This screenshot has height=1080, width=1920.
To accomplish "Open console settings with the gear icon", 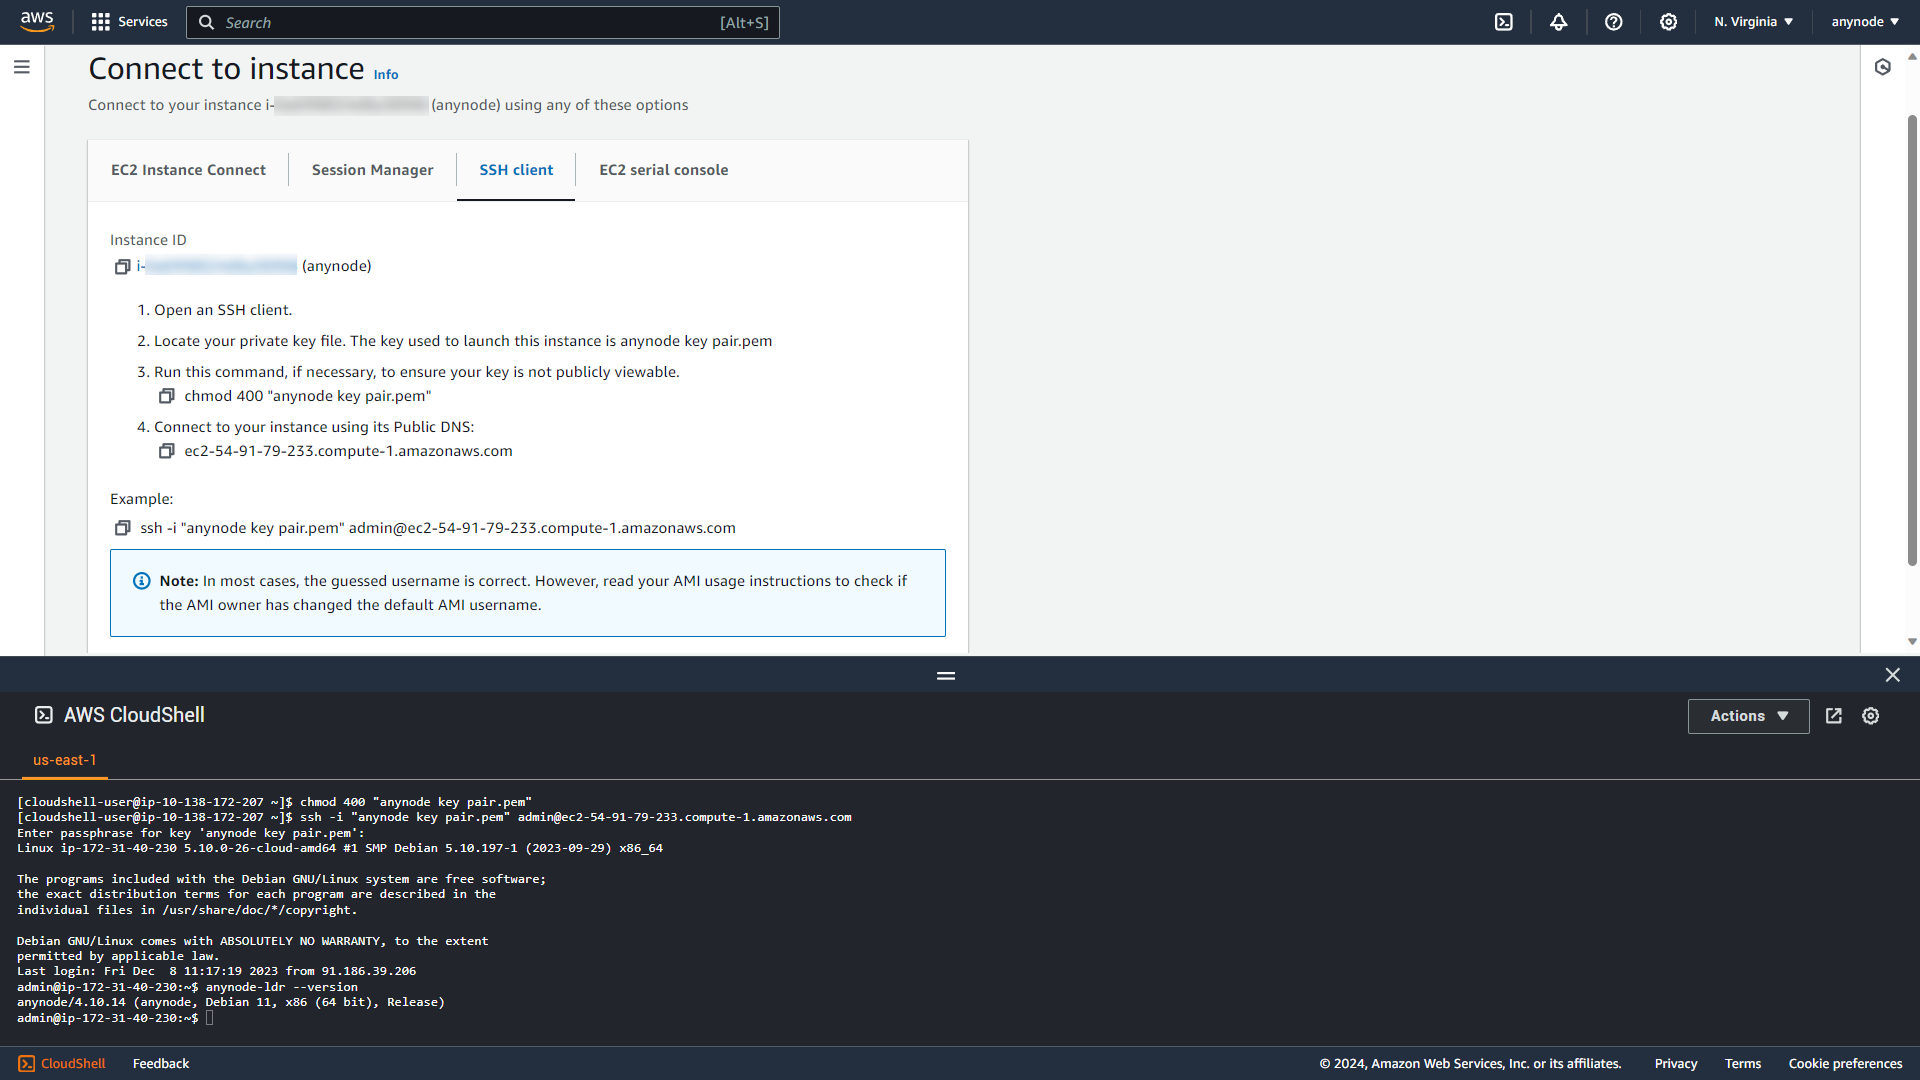I will (1668, 22).
